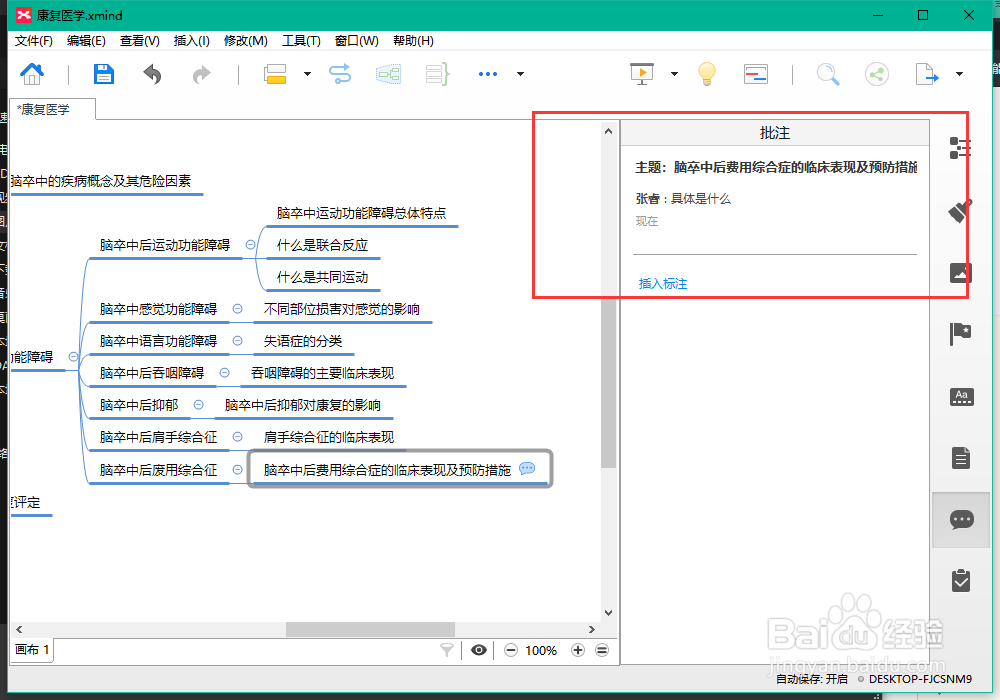Zoom in with the plus control
1000x700 pixels.
point(577,650)
